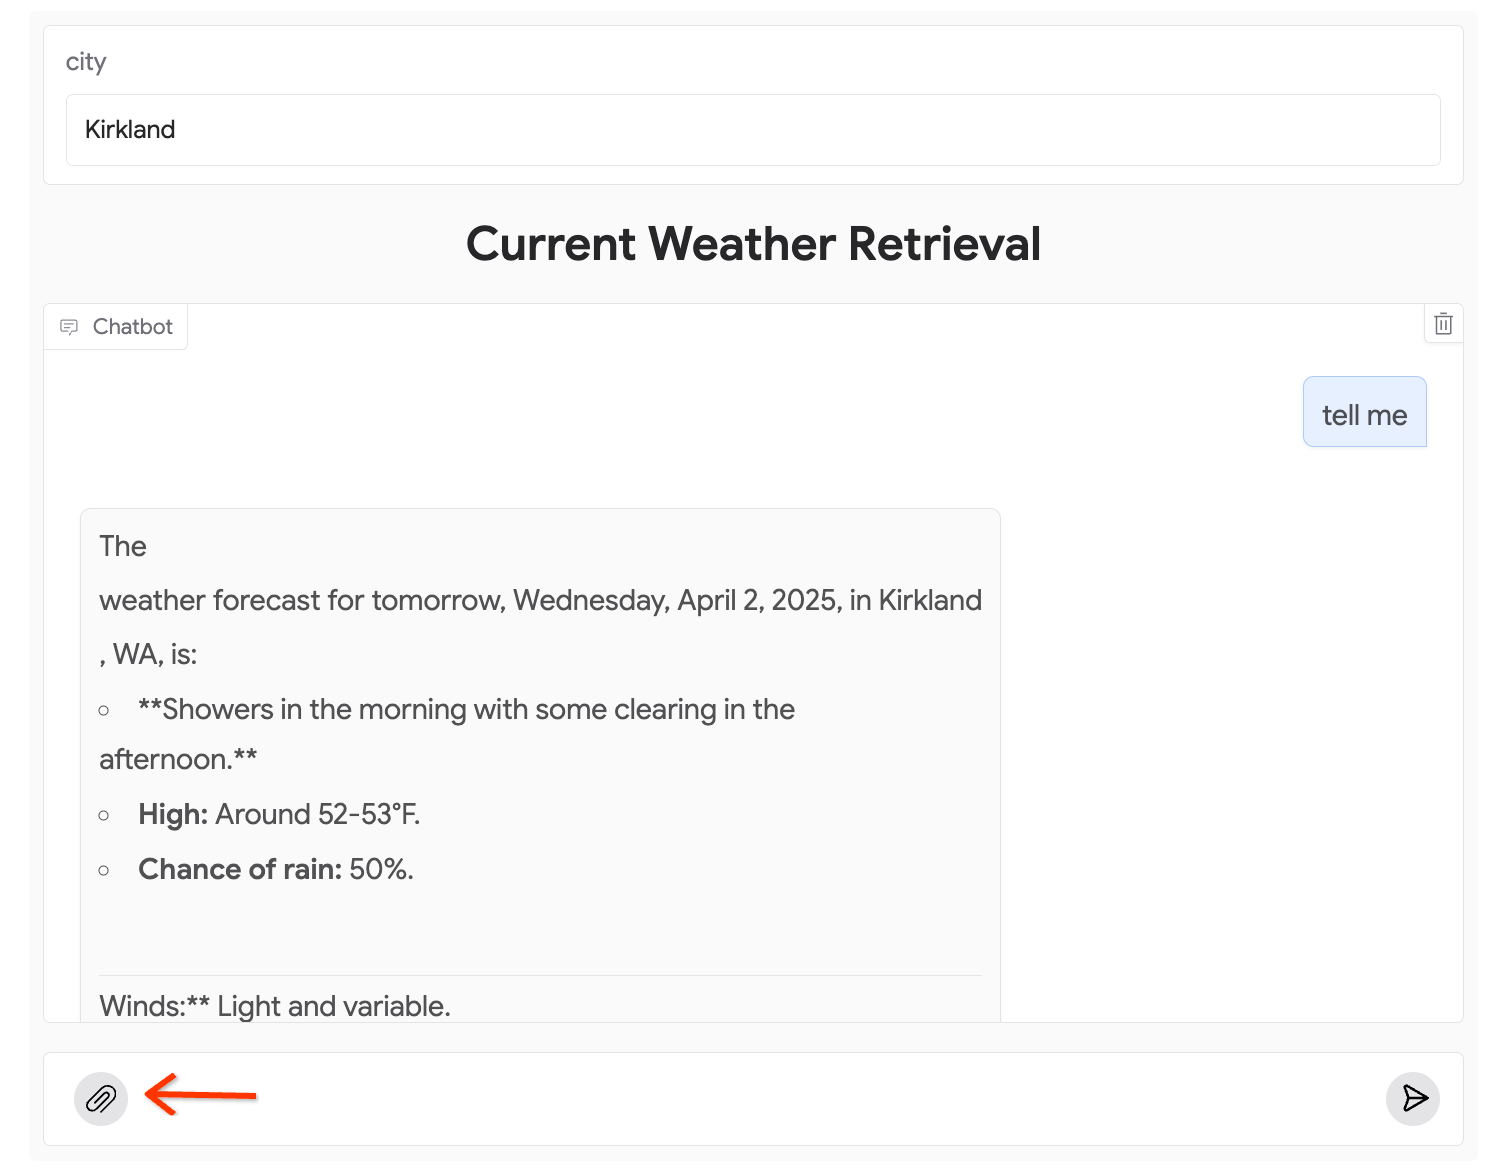Click the Wednesday, April 2, 2025 forecast sentence
Screen dimensions: 1494x1172
540,600
